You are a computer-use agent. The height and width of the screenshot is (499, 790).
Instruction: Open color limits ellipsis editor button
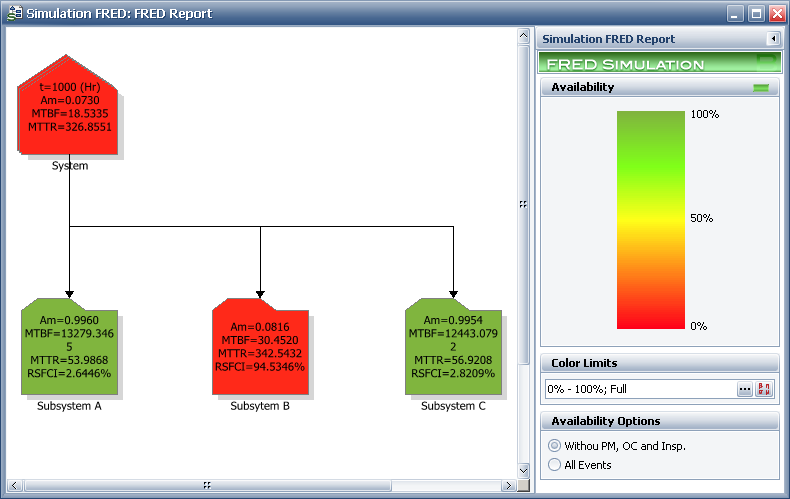(x=745, y=389)
